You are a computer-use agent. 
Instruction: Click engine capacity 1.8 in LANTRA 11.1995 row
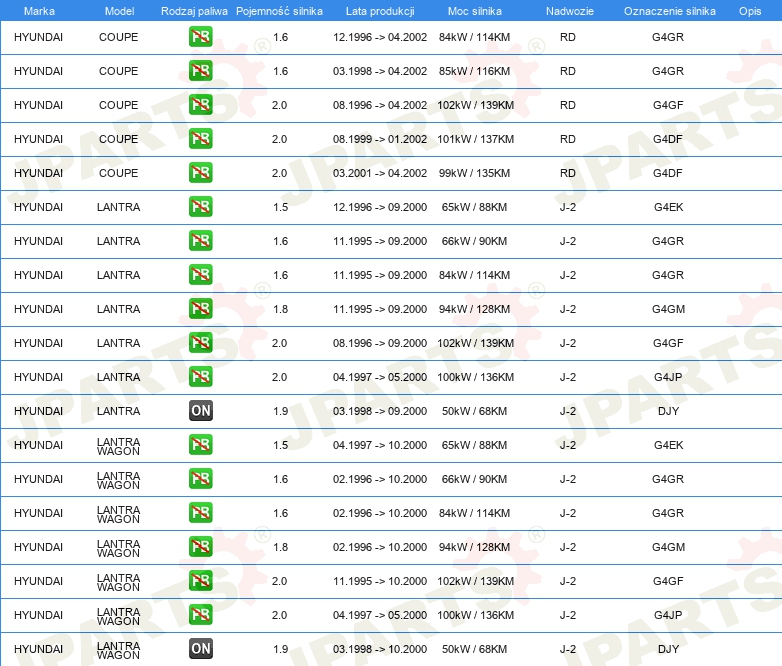[x=280, y=309]
